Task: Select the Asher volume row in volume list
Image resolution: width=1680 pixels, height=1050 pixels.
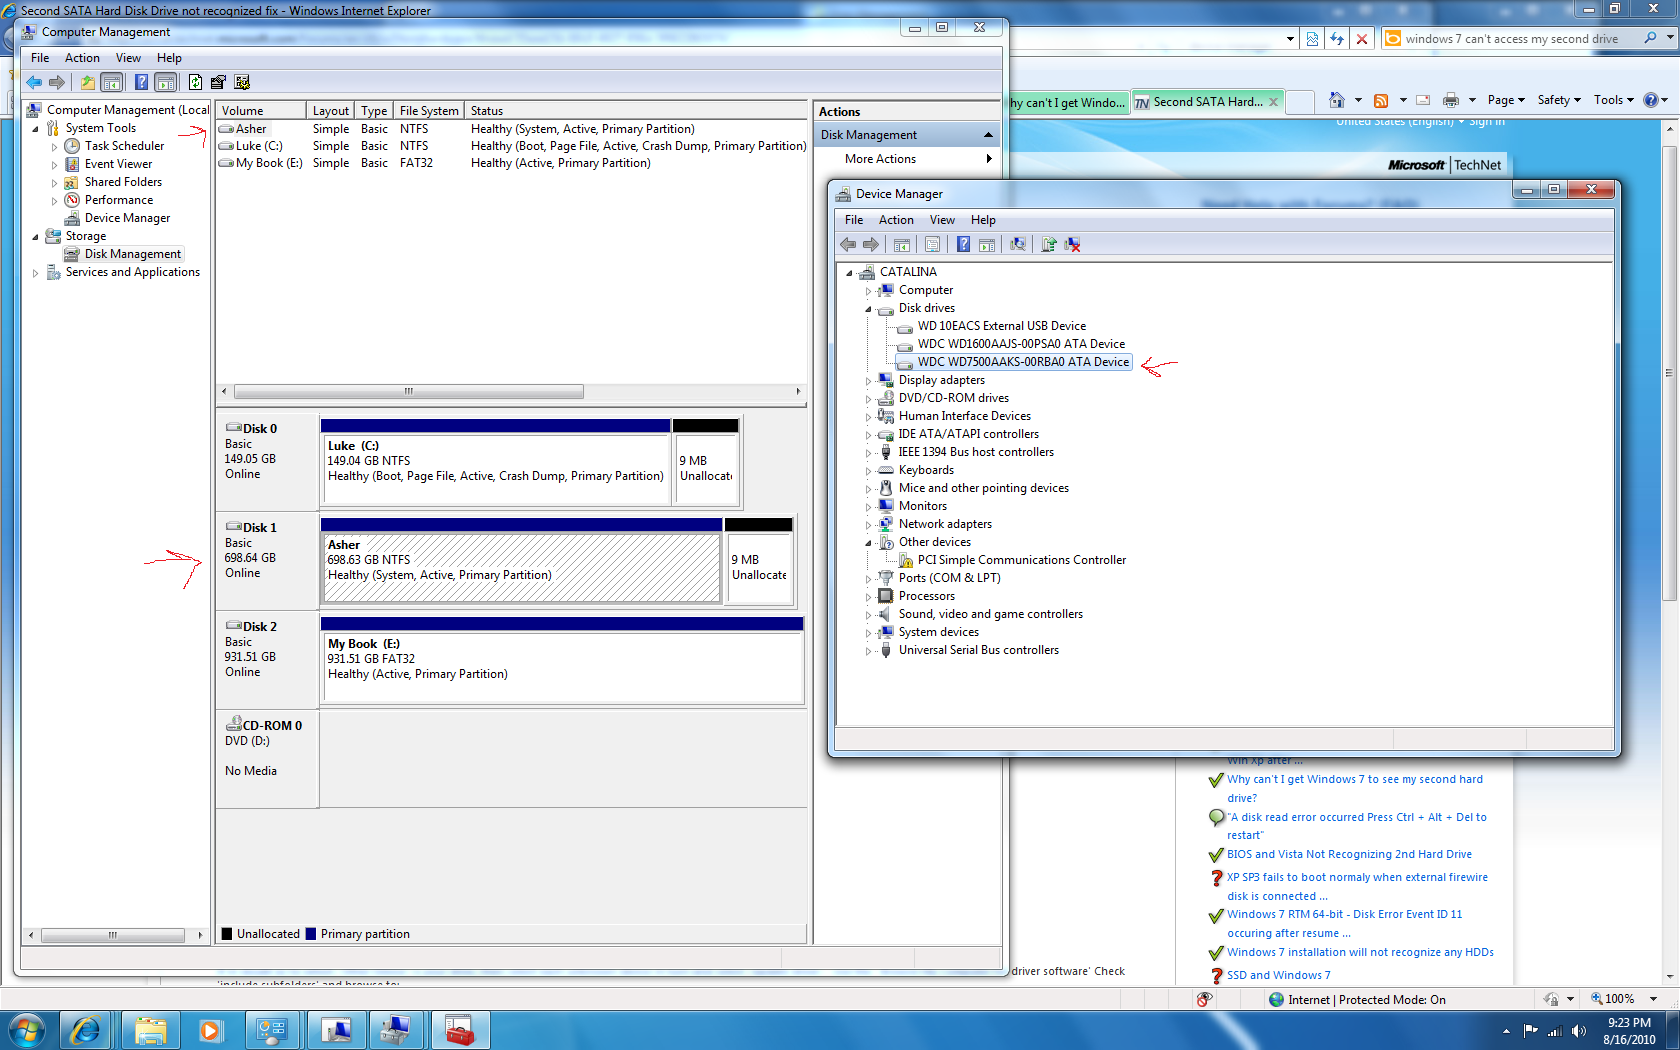Action: (511, 129)
